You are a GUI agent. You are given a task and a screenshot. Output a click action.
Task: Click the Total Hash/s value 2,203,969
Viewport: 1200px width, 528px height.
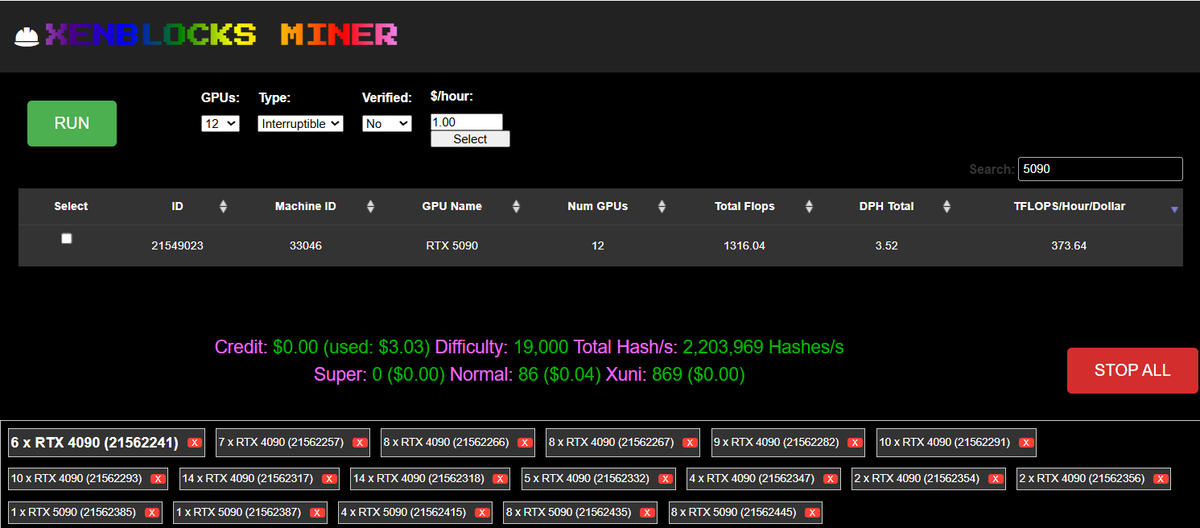point(763,347)
